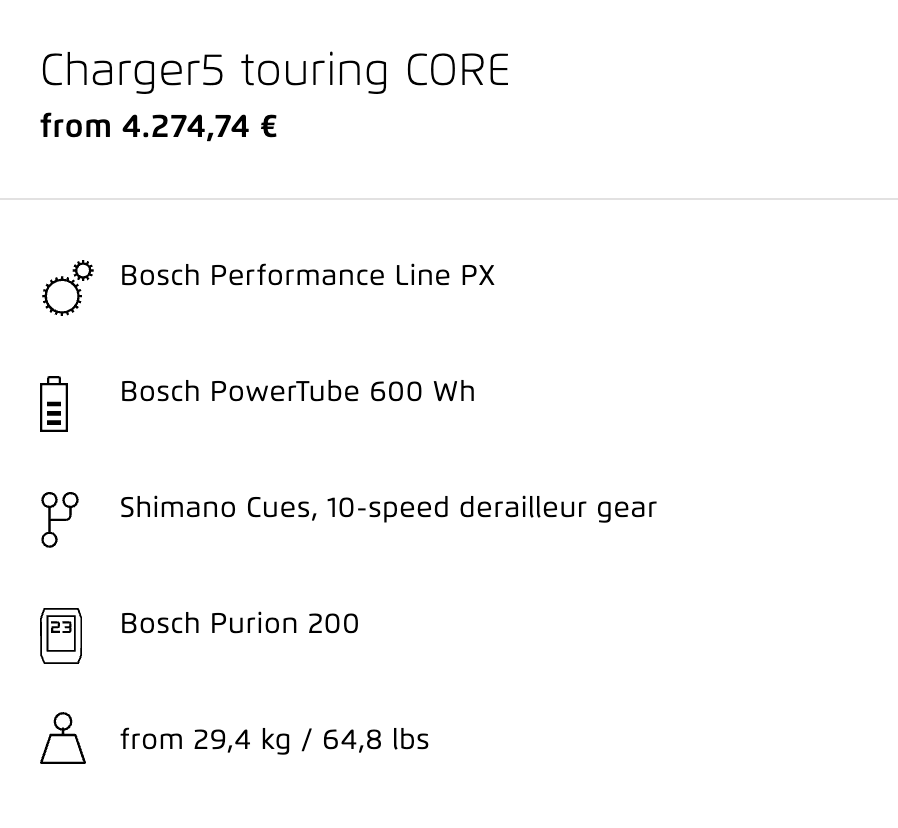Open the Charger5 touring CORE title
Screen dimensions: 898x828
(275, 71)
